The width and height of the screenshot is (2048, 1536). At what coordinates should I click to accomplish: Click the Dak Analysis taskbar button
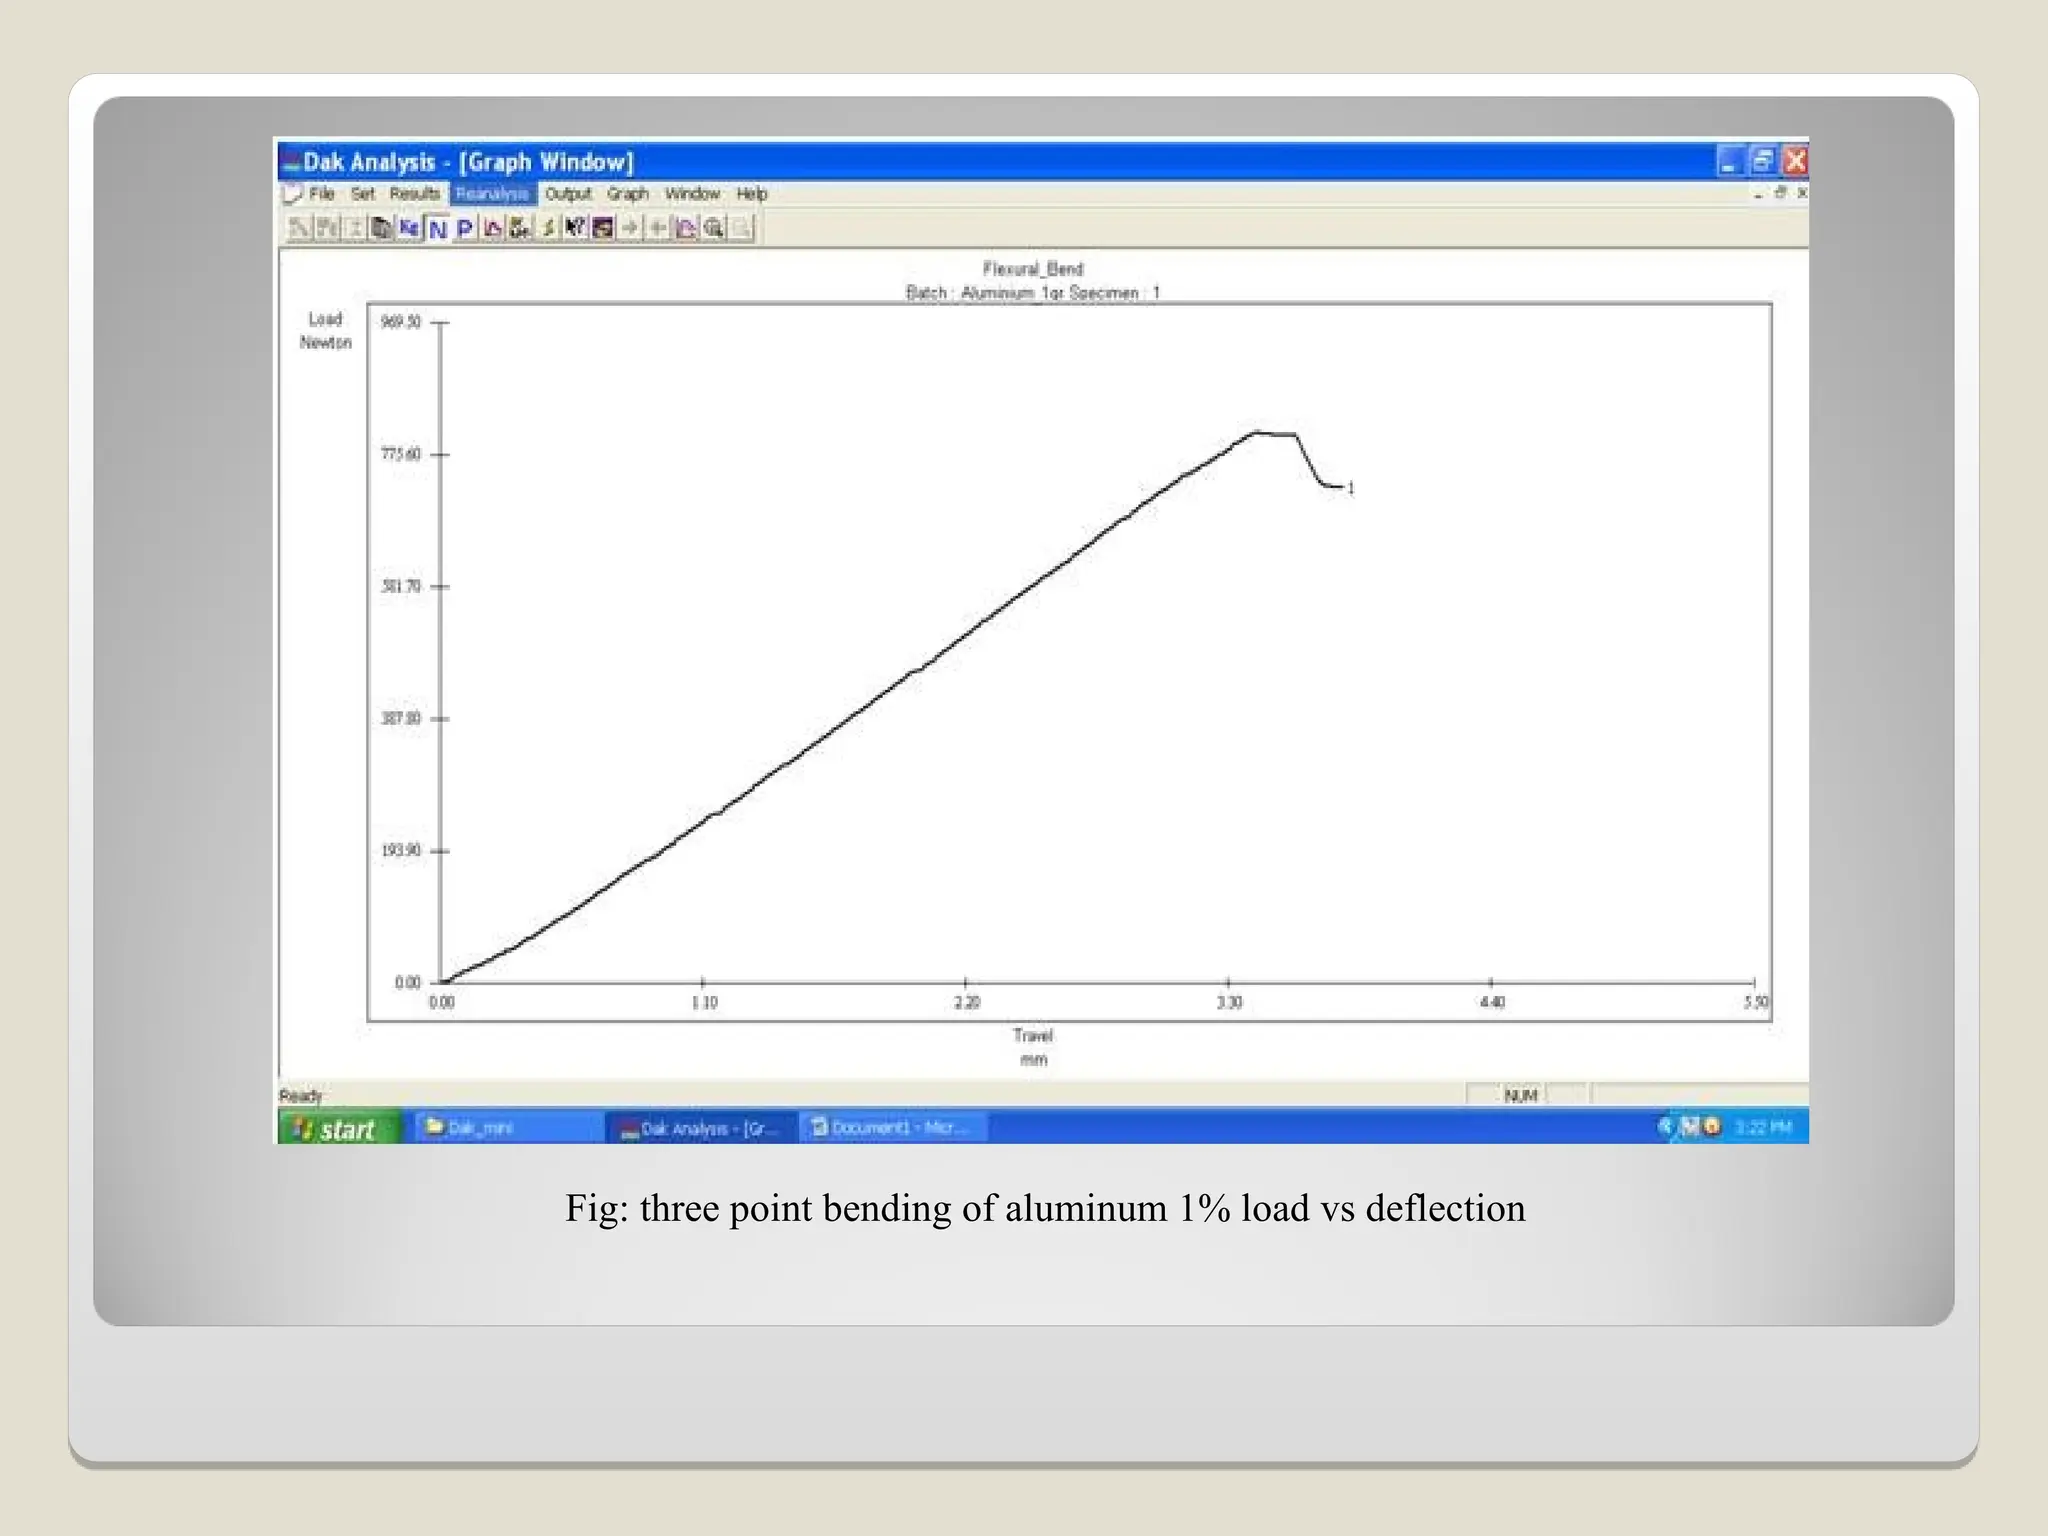[x=703, y=1128]
